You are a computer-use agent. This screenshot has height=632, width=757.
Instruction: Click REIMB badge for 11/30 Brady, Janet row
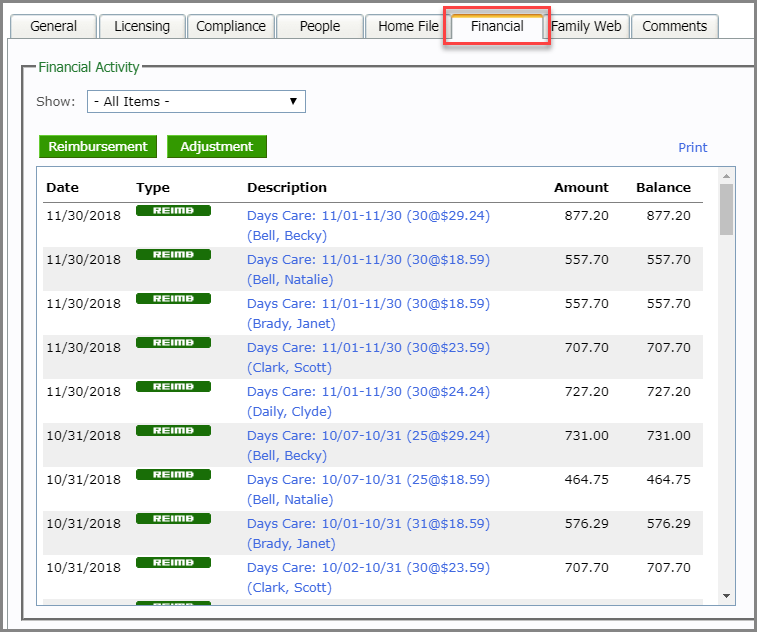173,298
